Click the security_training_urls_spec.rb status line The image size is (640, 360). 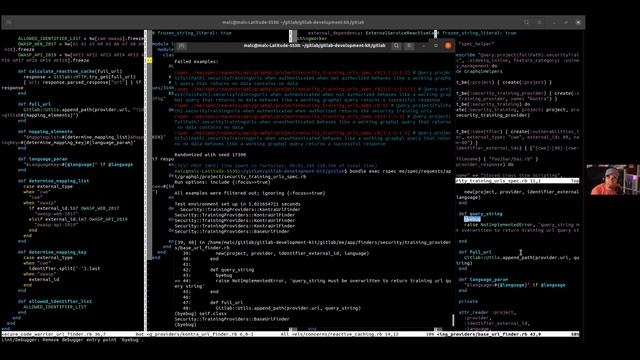(x=517, y=180)
